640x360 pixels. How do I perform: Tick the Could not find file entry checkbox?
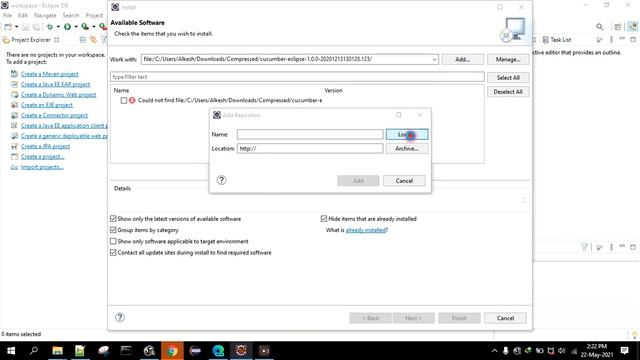pos(124,100)
